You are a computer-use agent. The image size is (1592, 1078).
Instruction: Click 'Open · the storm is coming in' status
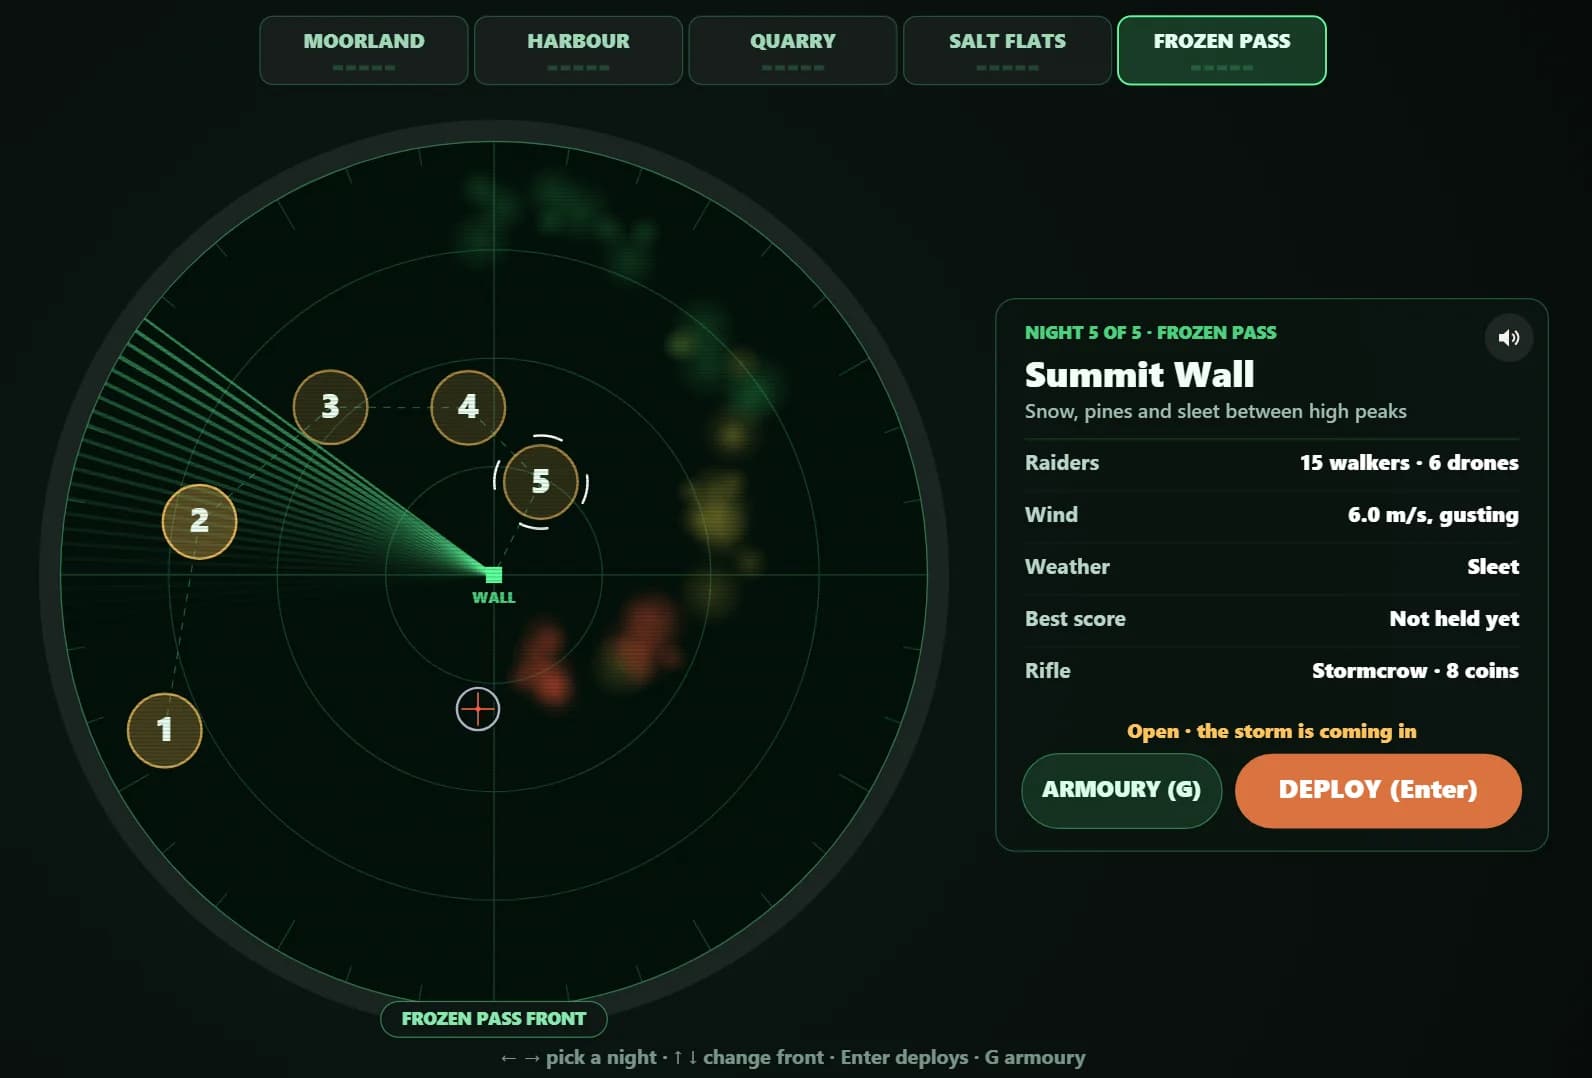(1271, 731)
